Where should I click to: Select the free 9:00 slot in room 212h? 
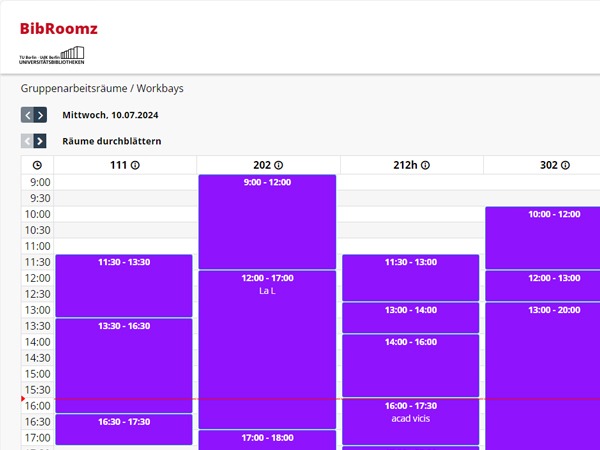[412, 182]
